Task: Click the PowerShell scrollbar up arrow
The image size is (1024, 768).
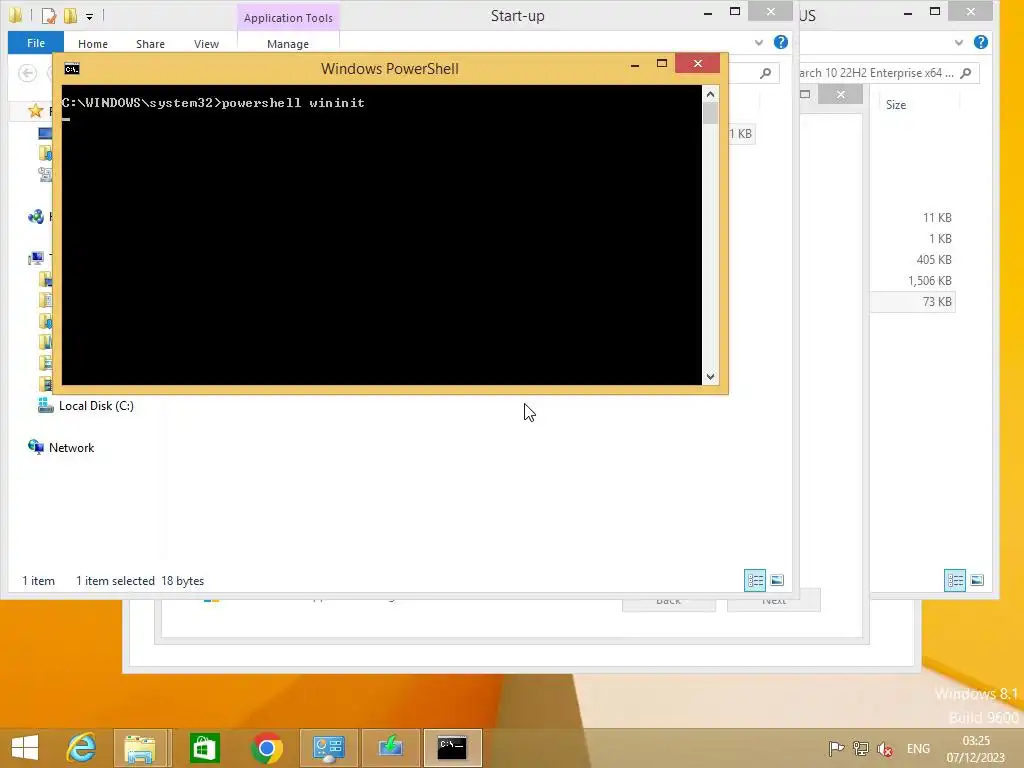Action: coord(711,94)
